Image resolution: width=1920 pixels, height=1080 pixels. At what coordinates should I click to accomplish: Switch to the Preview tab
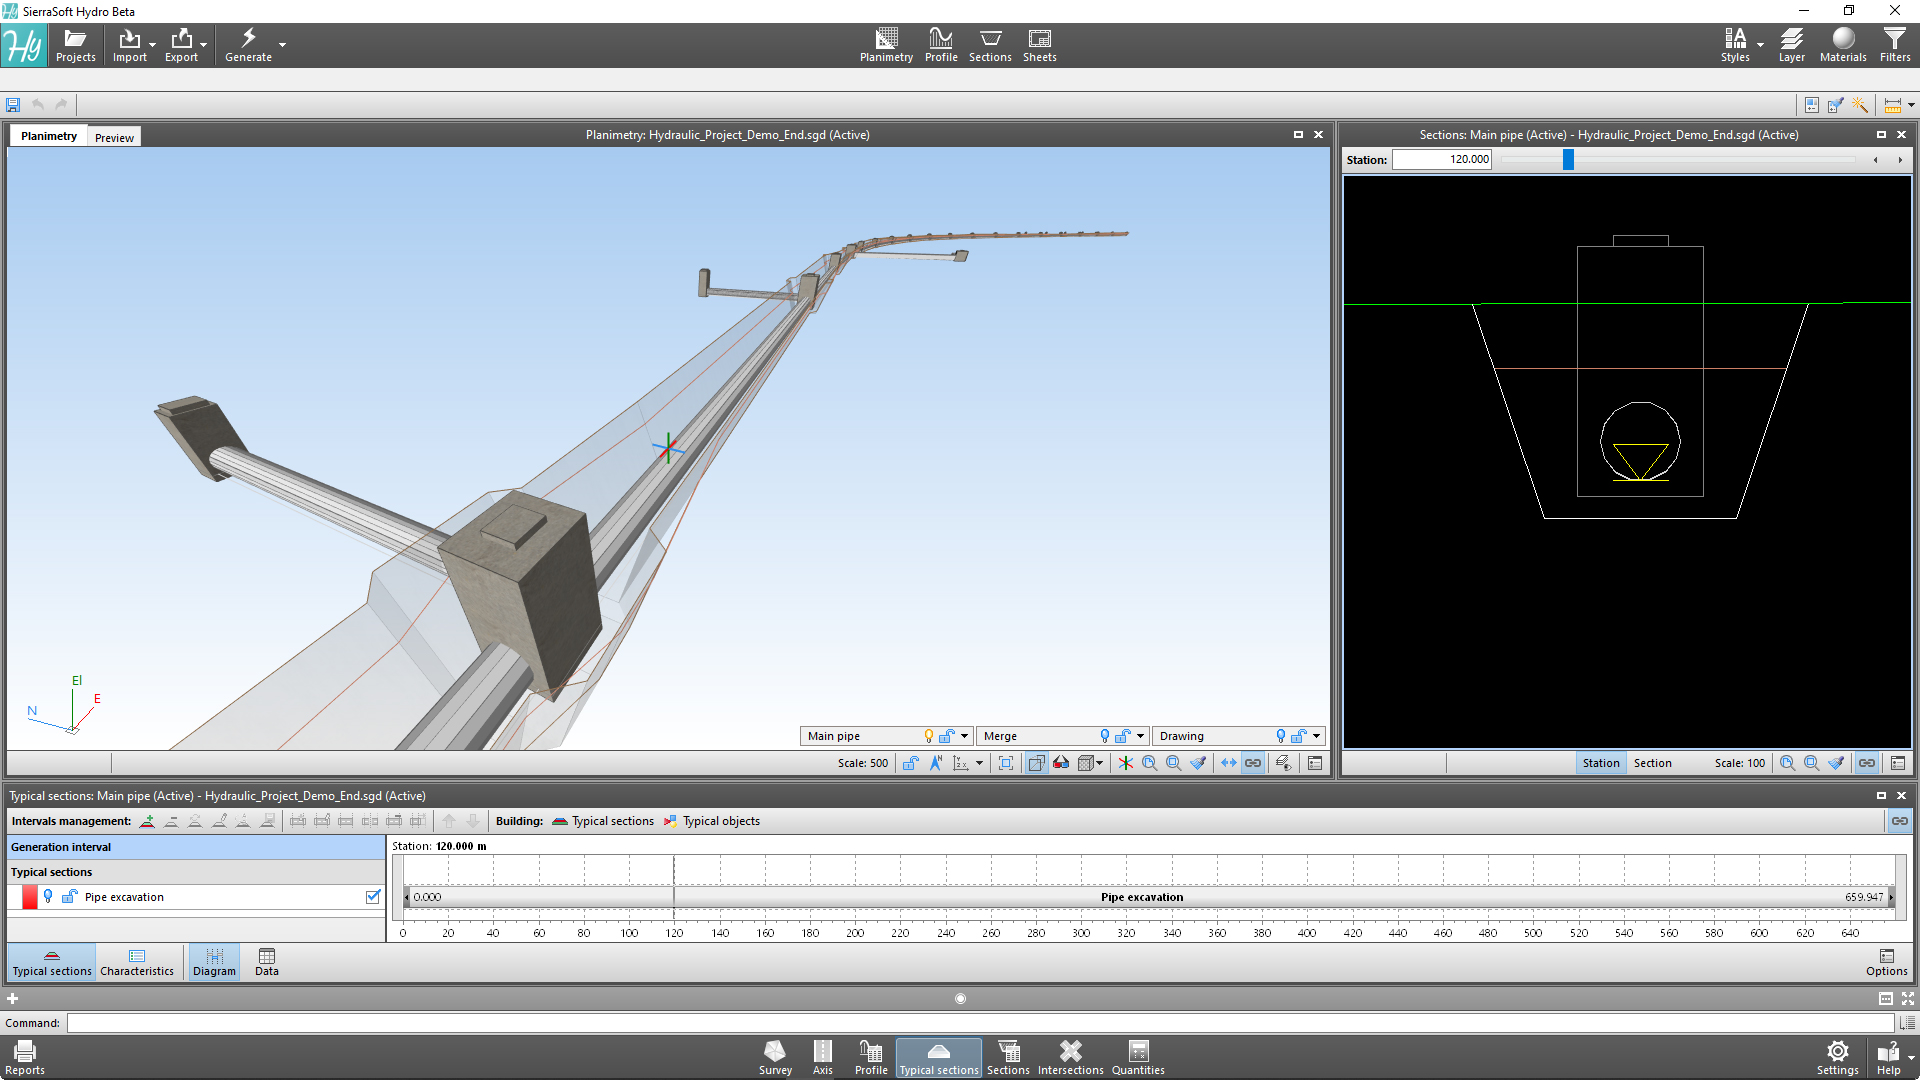pos(113,137)
